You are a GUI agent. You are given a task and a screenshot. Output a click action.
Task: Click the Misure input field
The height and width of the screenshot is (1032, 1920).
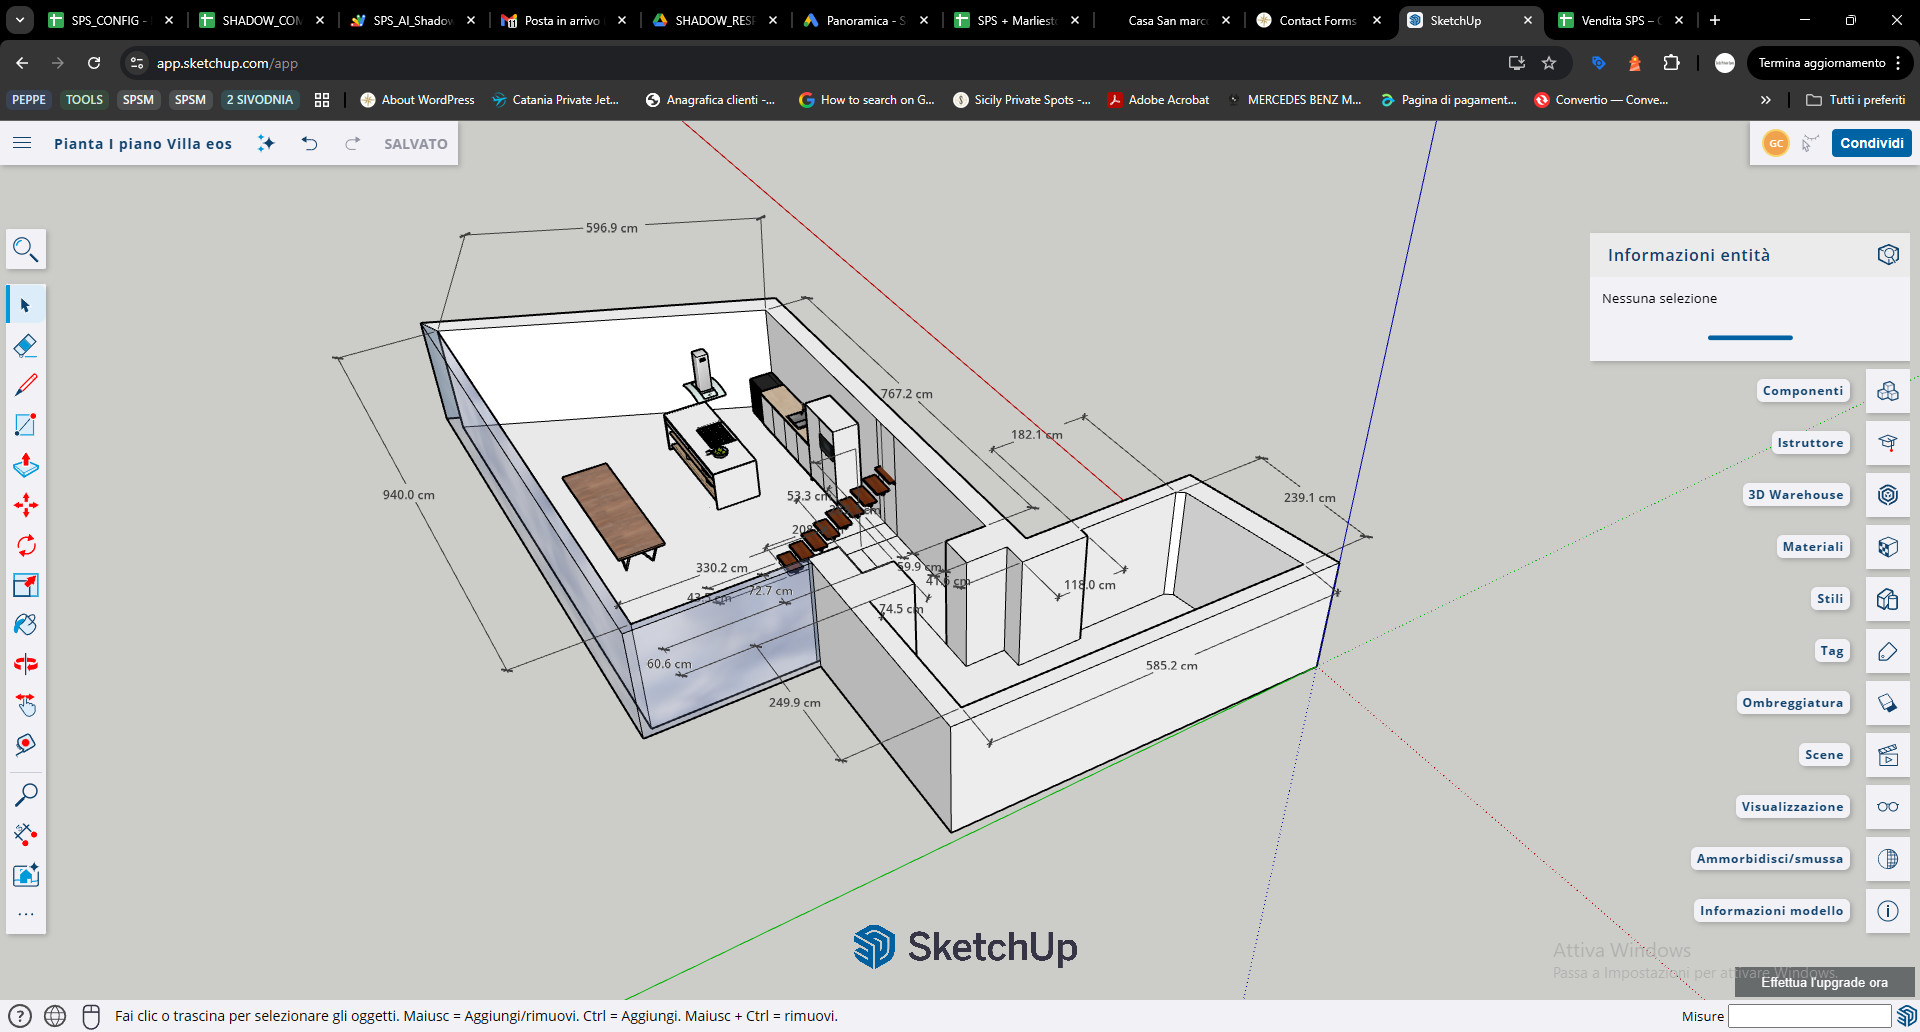pyautogui.click(x=1809, y=1016)
